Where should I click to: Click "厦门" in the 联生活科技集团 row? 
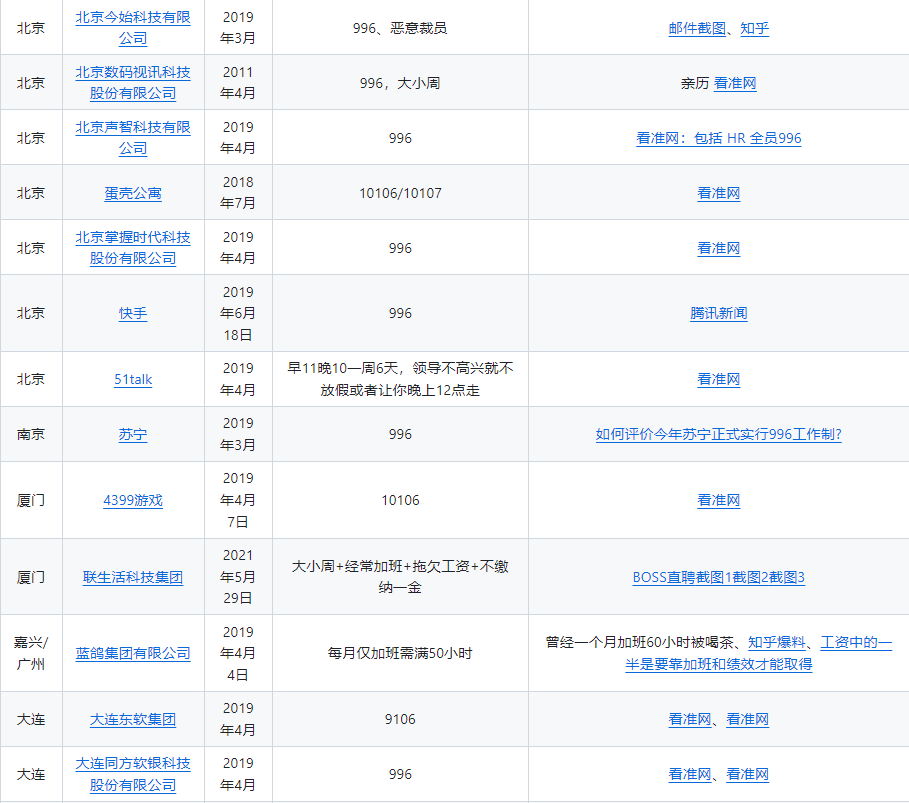click(31, 577)
